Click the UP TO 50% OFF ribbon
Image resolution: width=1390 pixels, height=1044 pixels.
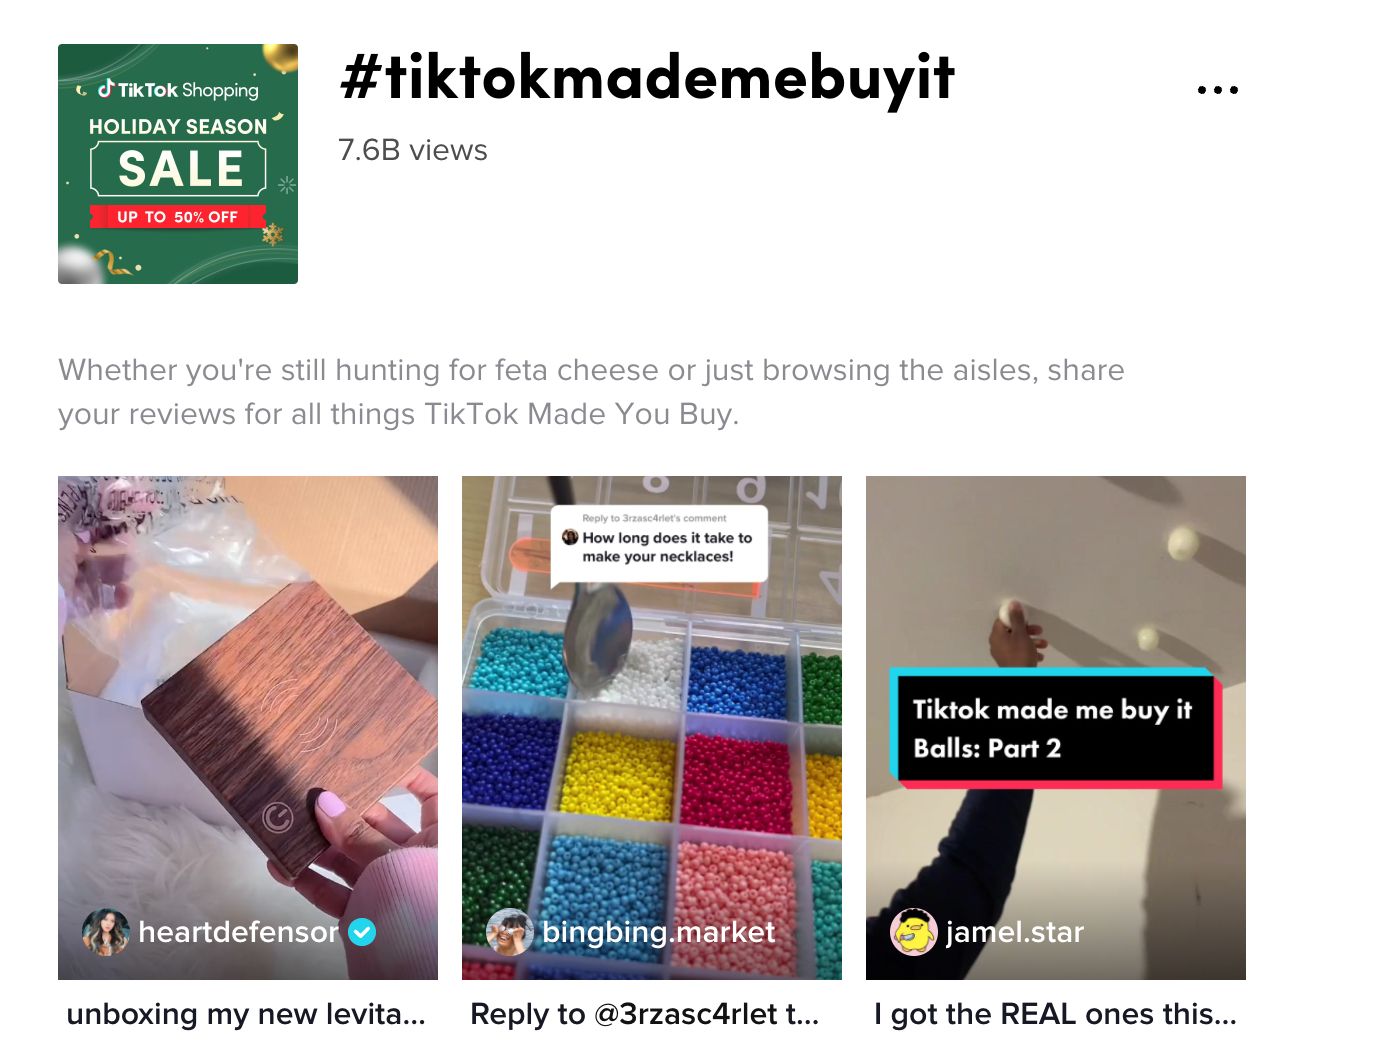click(178, 217)
